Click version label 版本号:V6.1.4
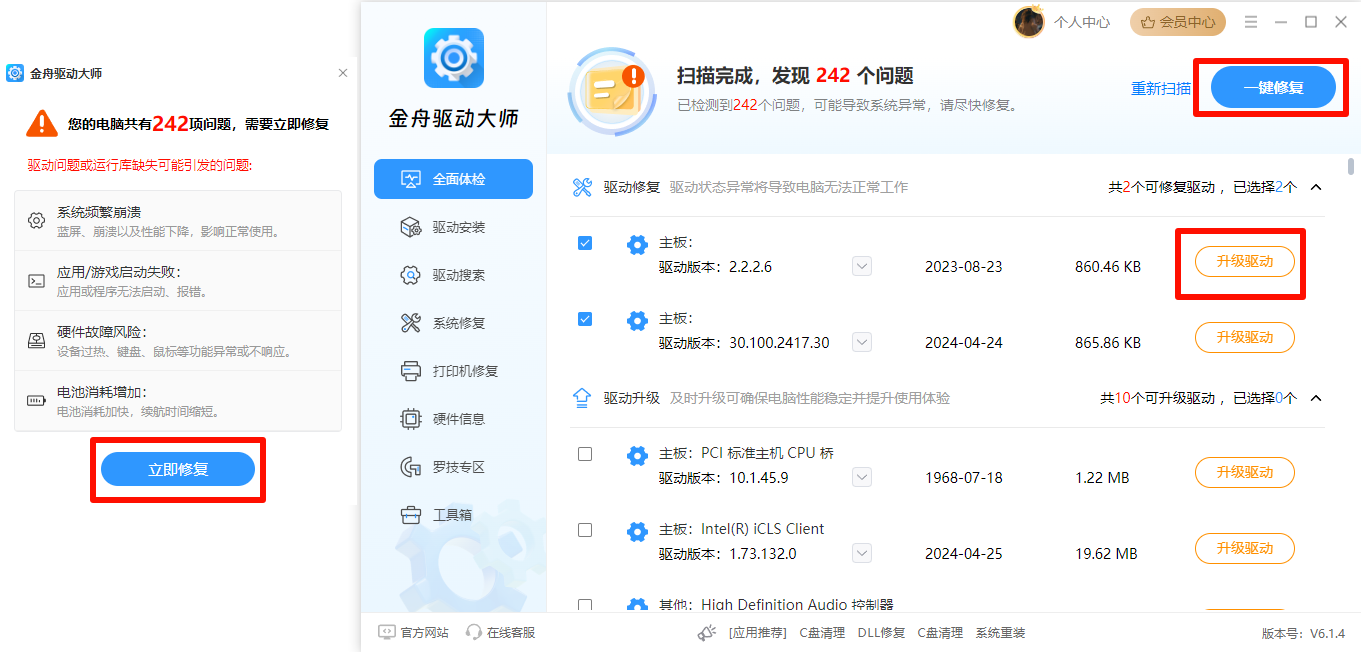Screen dimensions: 1361x652 coord(1303,634)
